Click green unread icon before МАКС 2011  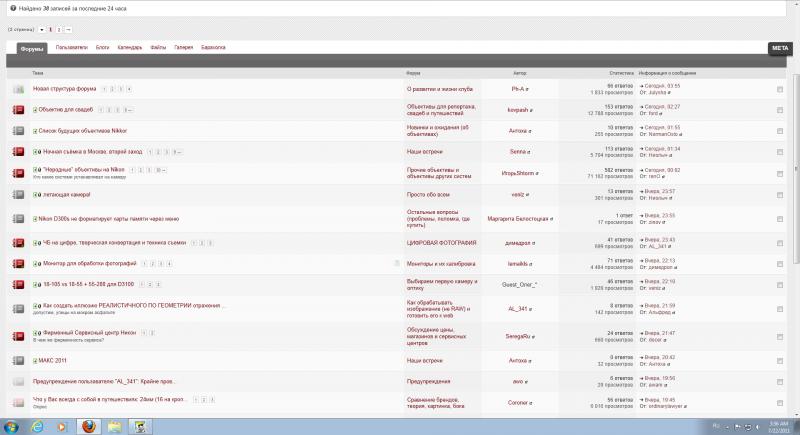tap(35, 361)
